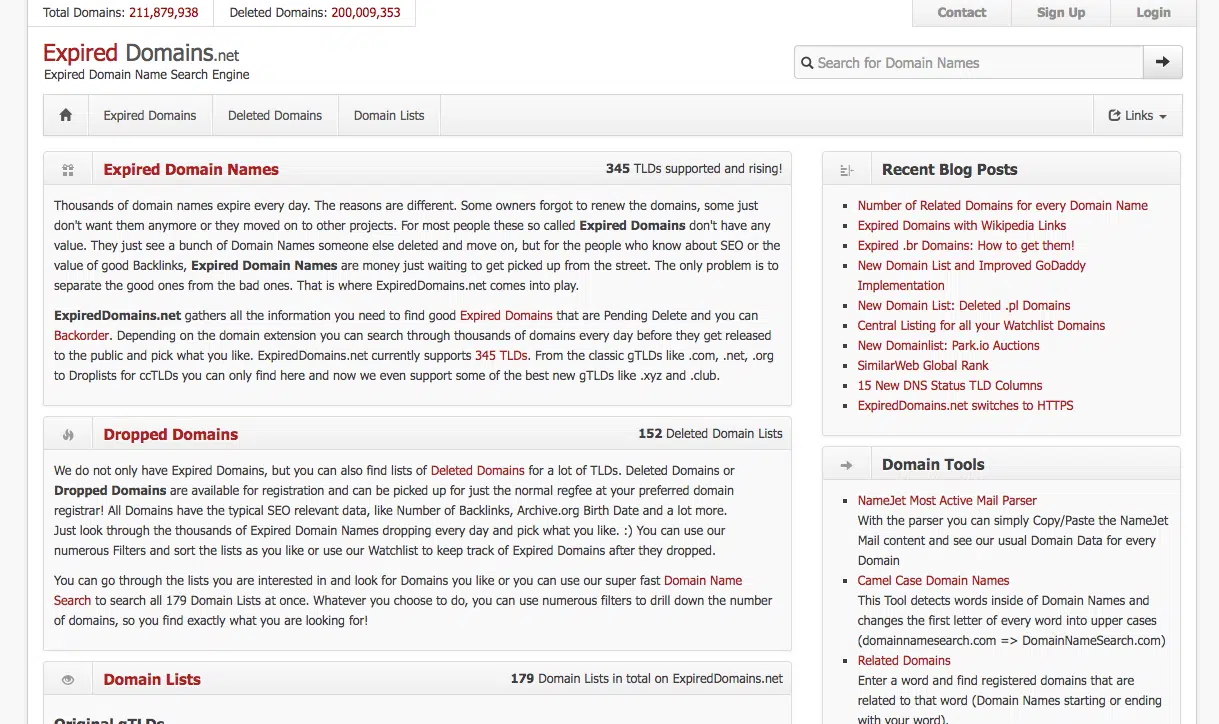Click the Expired Domain Names panel icon

(68, 170)
